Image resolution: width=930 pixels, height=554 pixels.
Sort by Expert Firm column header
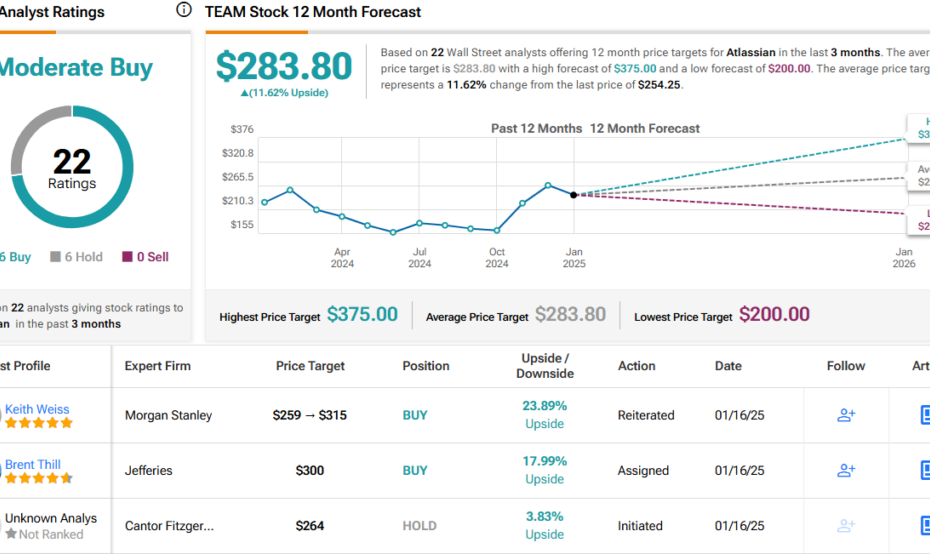click(158, 366)
